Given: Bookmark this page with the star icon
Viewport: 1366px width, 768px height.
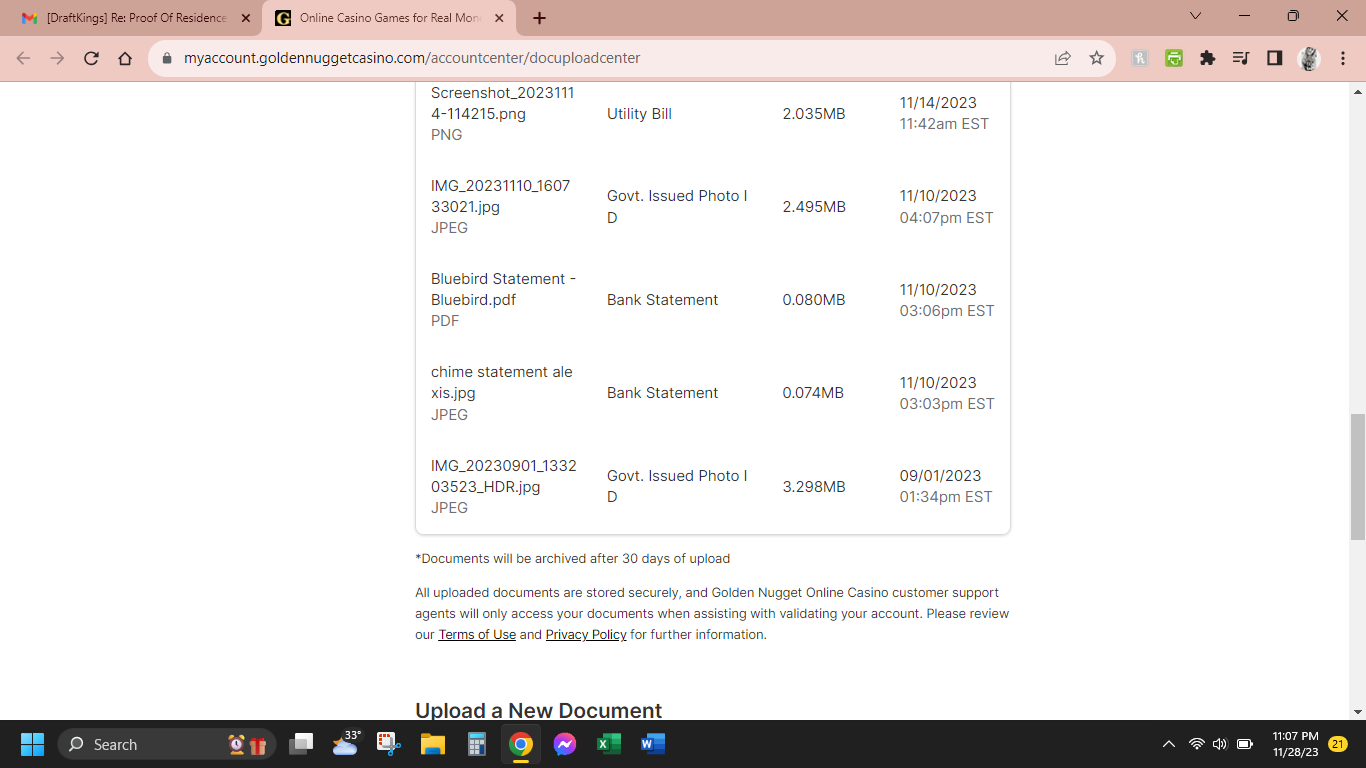Looking at the screenshot, I should (x=1096, y=58).
